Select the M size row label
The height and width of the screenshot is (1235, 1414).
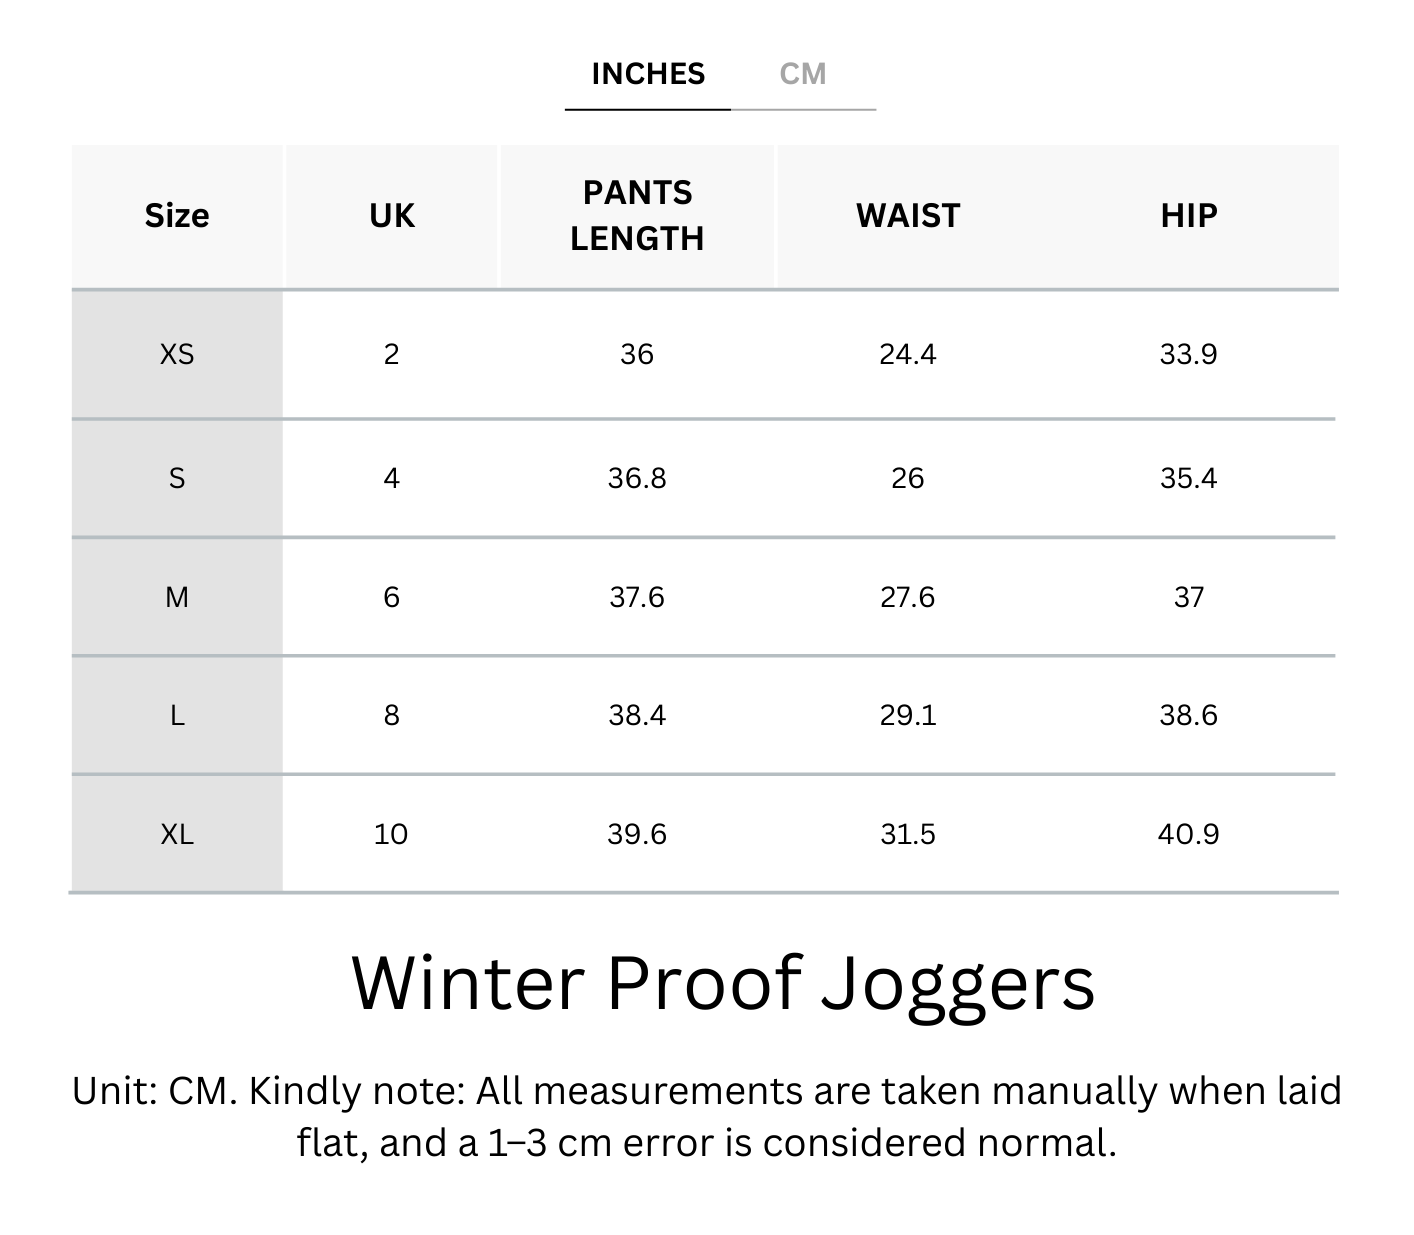pos(177,597)
